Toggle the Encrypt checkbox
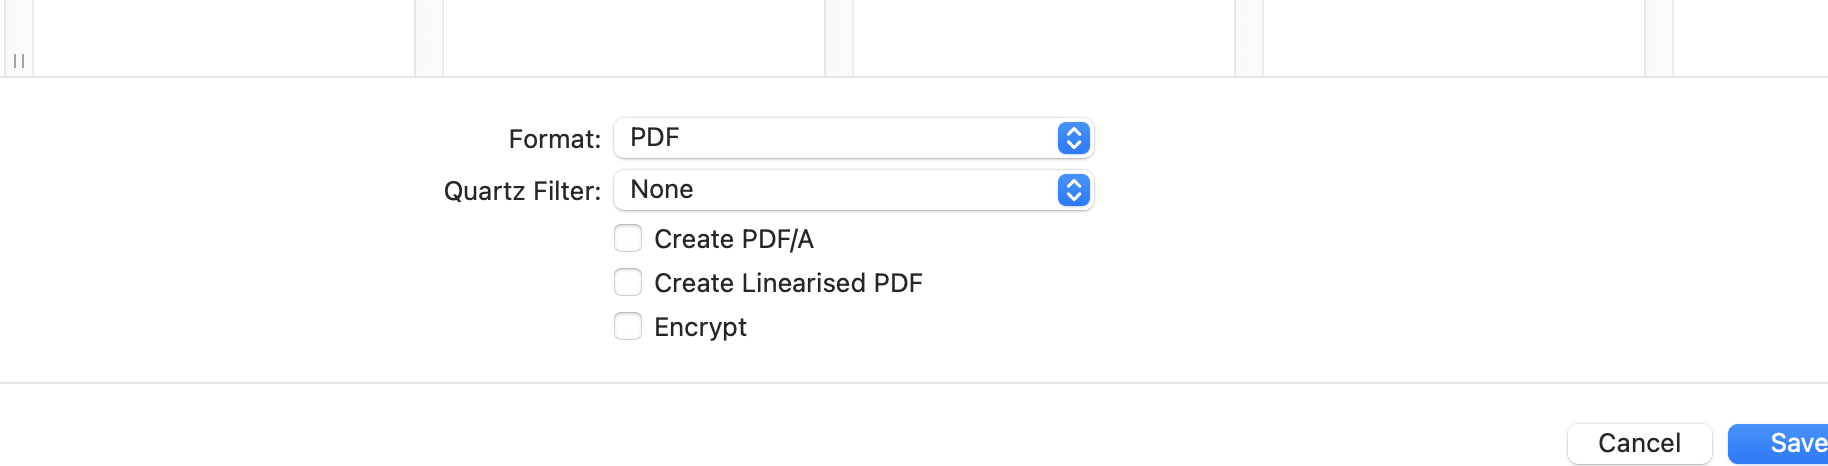This screenshot has height=466, width=1828. tap(628, 327)
